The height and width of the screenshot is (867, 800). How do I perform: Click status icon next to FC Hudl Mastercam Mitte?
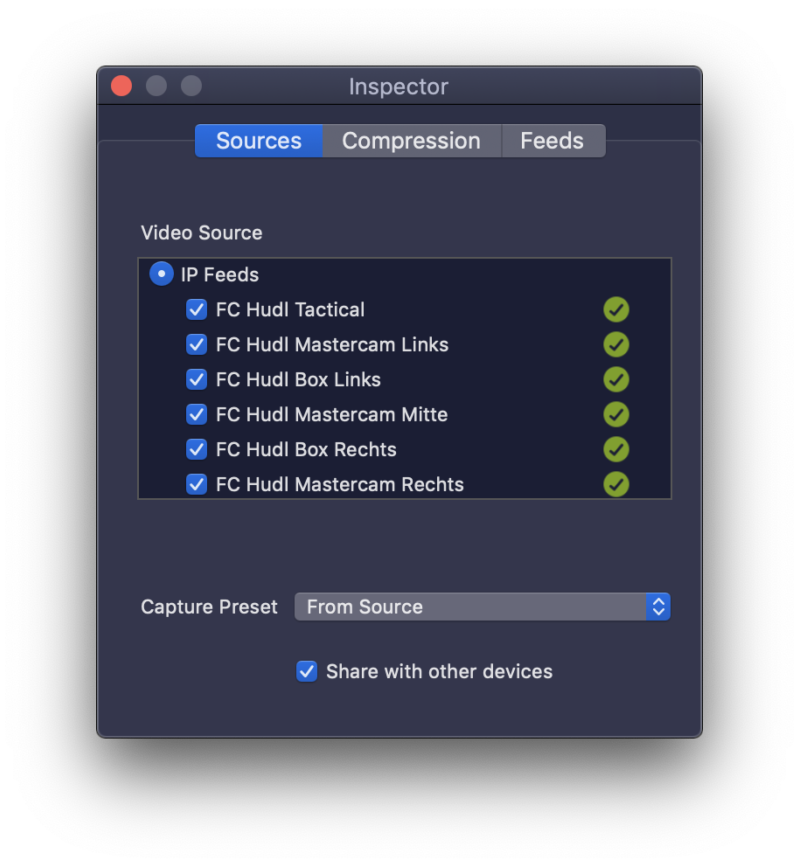[x=616, y=415]
